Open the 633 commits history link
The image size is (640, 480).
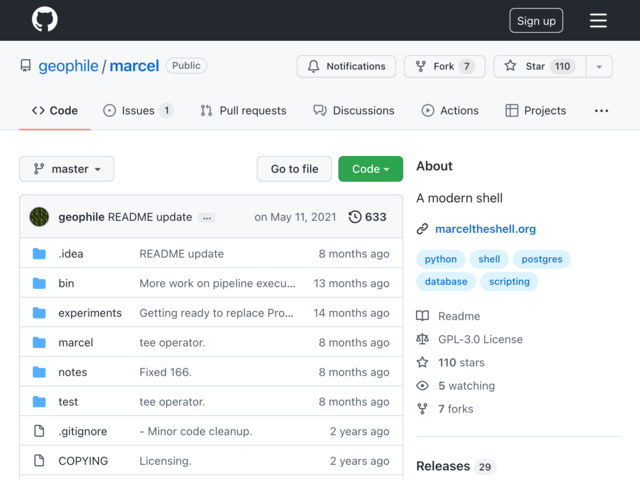click(x=367, y=217)
